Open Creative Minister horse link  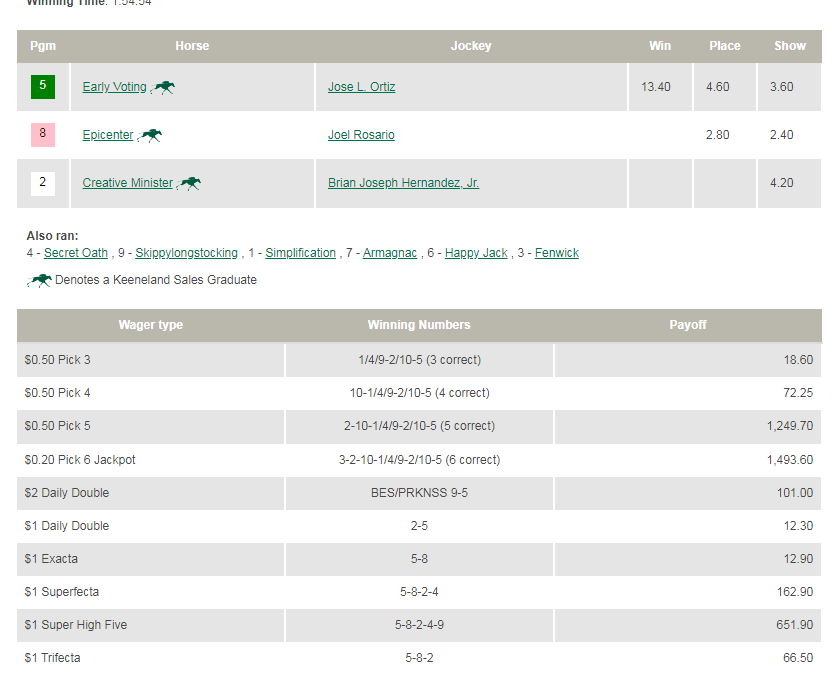(x=127, y=183)
